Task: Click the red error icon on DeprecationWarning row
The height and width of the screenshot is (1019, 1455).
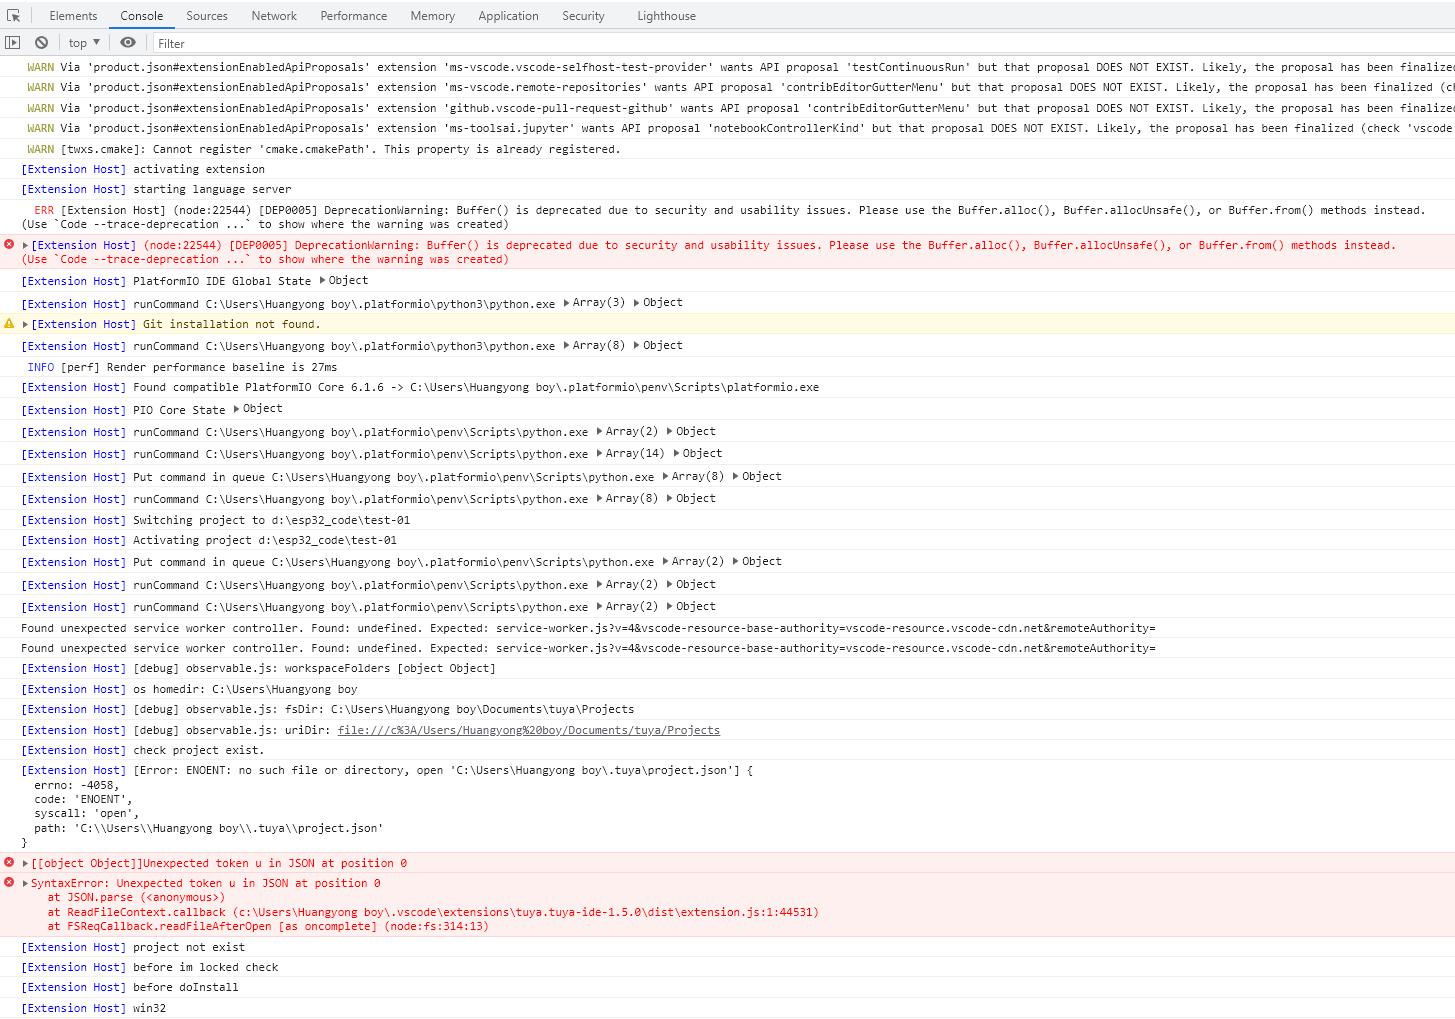Action: tap(9, 244)
